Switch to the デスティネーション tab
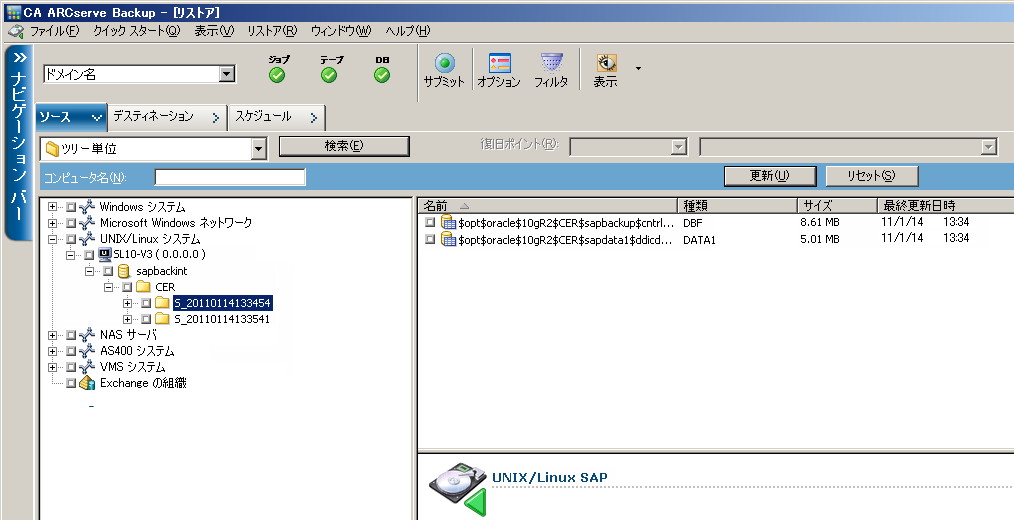This screenshot has height=520, width=1014. click(x=167, y=117)
